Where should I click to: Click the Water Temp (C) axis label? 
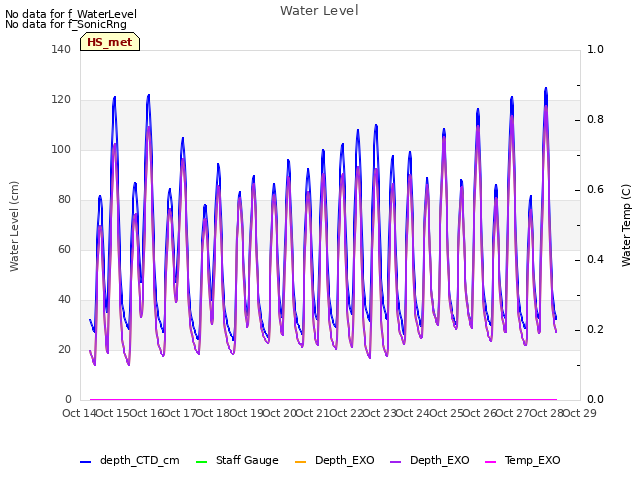626,225
